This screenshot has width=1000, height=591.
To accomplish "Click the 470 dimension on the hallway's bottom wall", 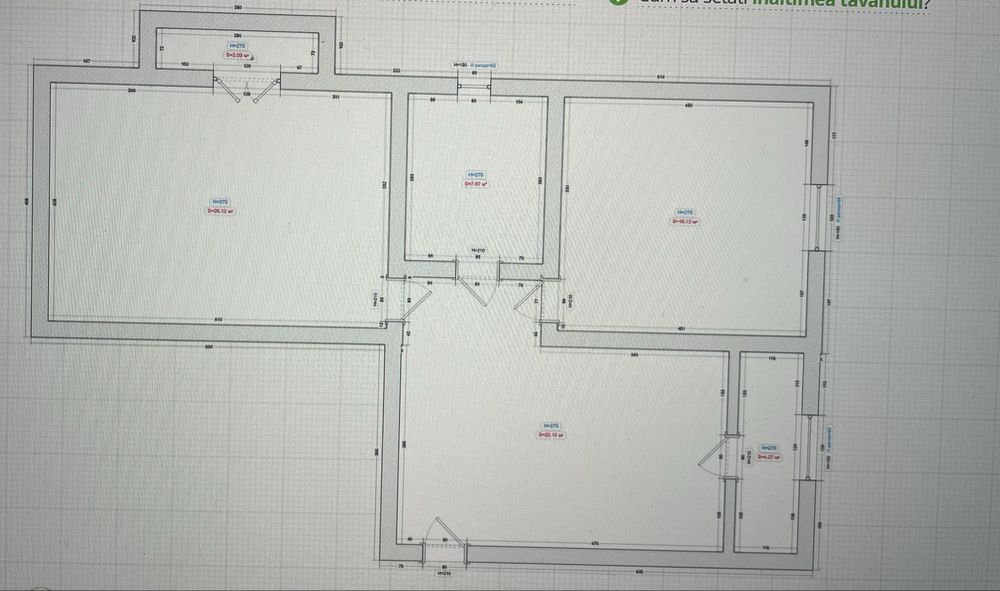I will coord(594,544).
